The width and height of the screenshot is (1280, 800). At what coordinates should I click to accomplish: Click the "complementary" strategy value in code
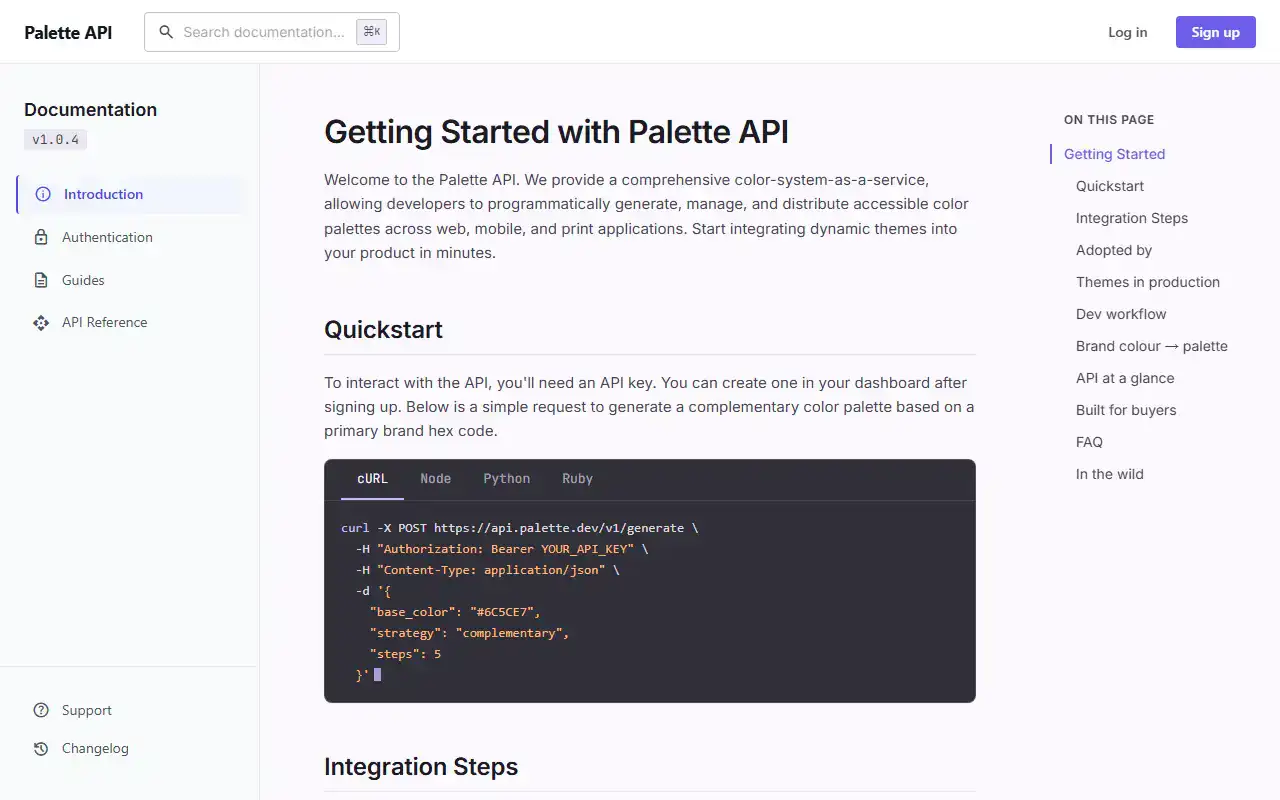point(509,633)
